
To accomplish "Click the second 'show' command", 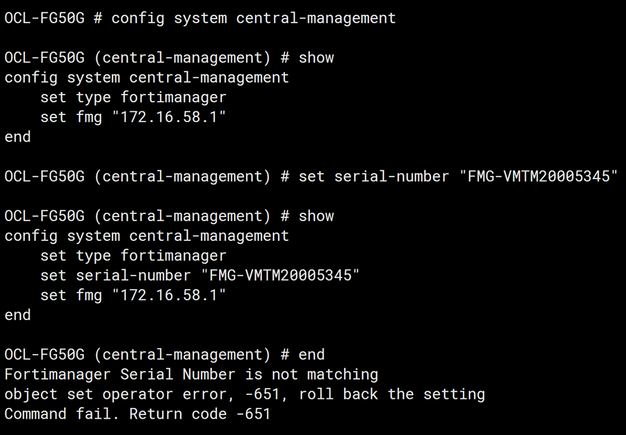I will [x=316, y=216].
